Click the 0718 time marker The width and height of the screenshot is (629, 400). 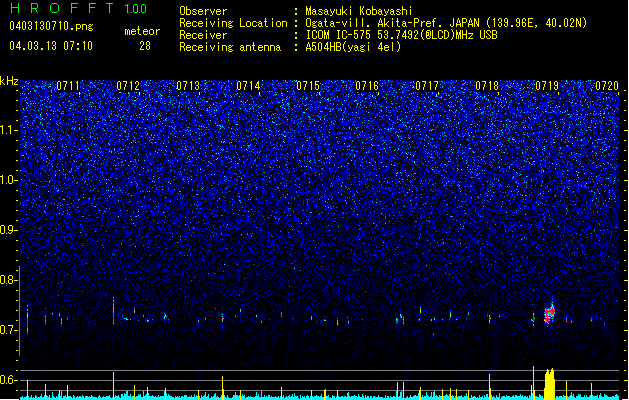pyautogui.click(x=487, y=86)
